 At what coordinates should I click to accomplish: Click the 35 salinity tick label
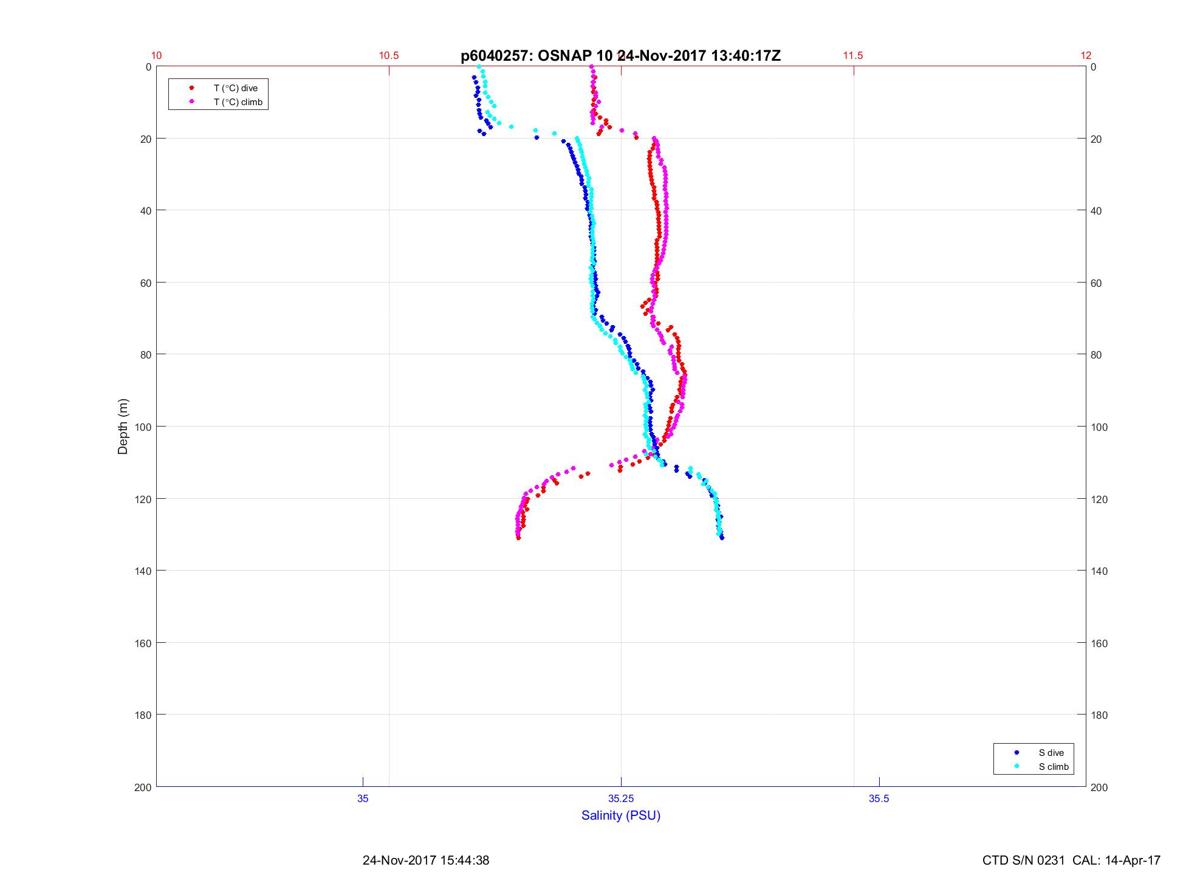[363, 798]
